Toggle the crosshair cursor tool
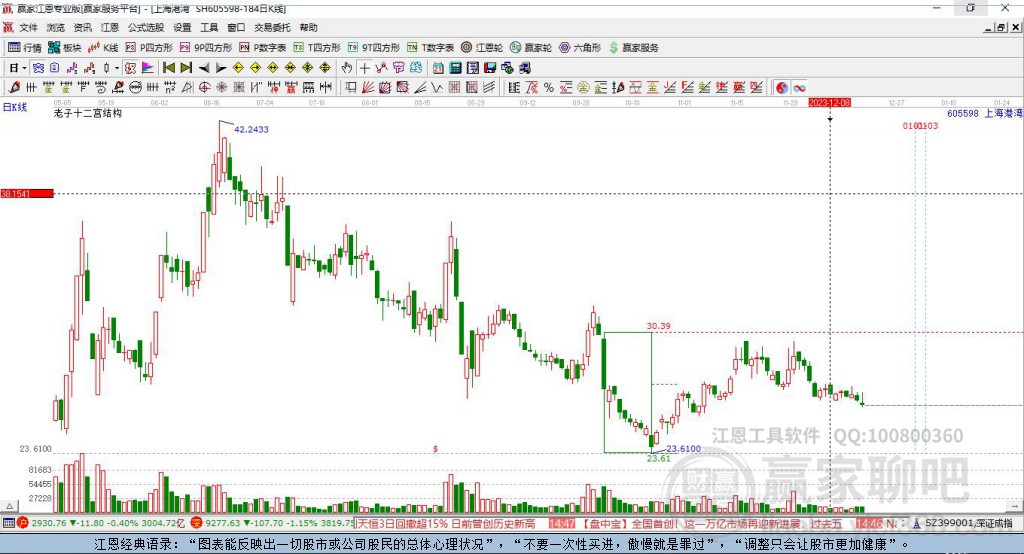The image size is (1024, 554). point(364,68)
